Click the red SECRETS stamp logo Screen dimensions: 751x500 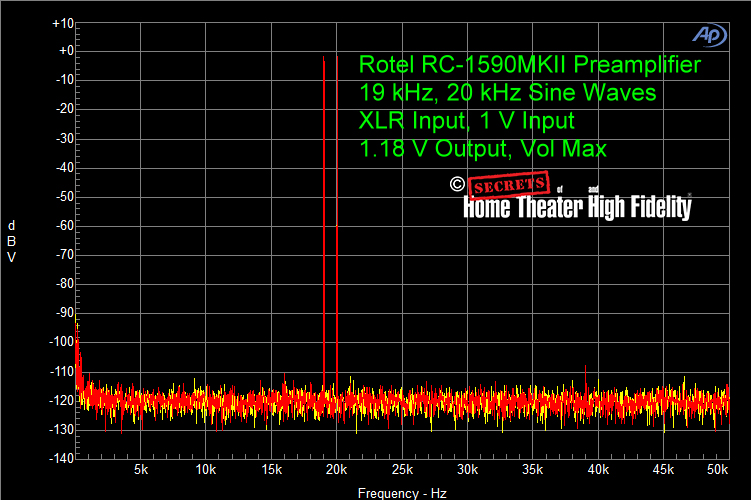pyautogui.click(x=510, y=186)
